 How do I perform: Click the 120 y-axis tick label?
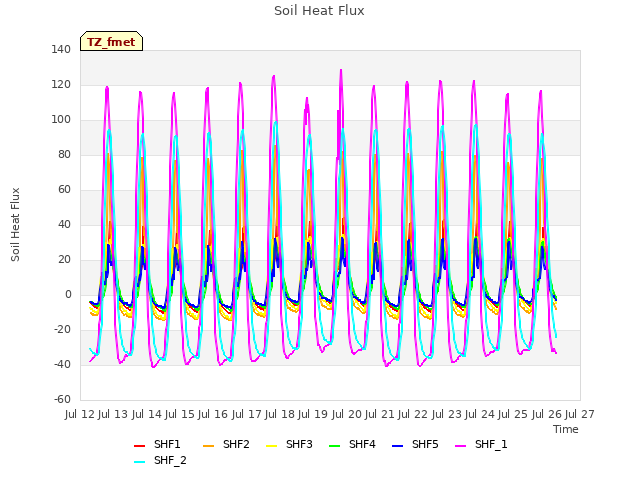coord(61,84)
